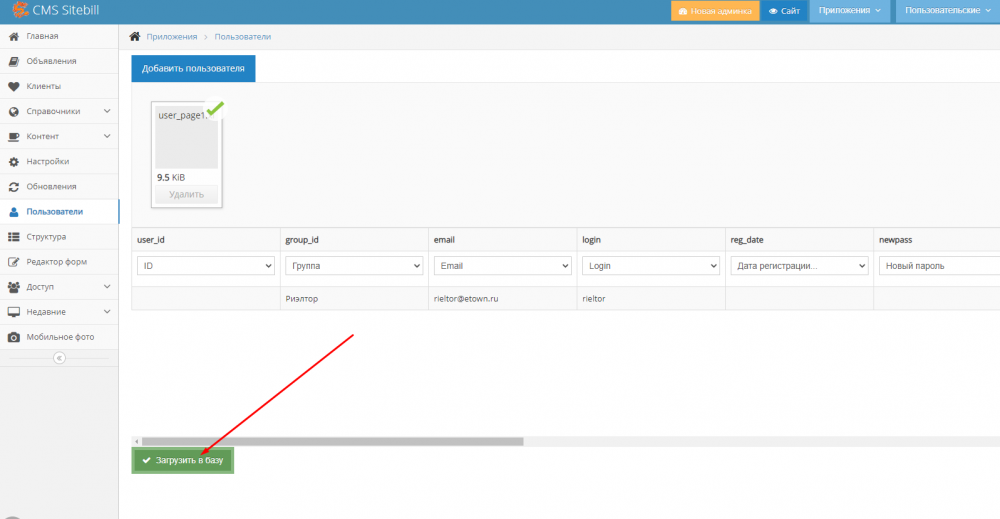Click the book icon for Объявления
1000x519 pixels.
[x=14, y=62]
